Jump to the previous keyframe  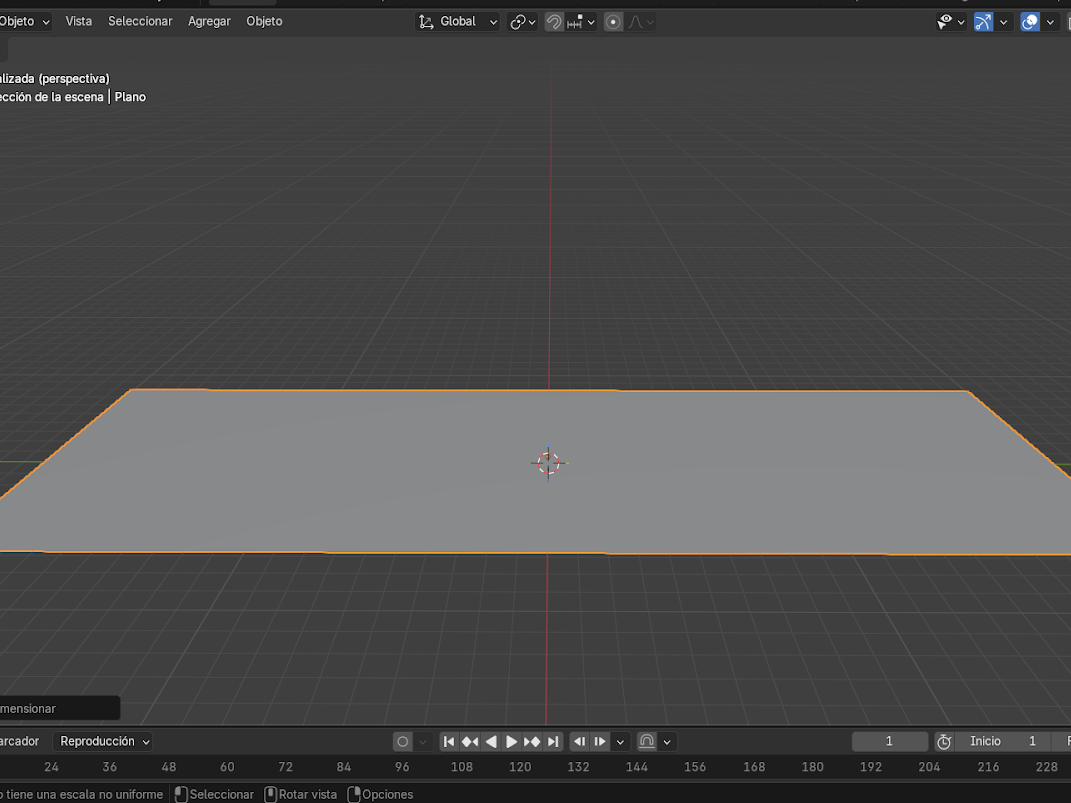(x=470, y=741)
